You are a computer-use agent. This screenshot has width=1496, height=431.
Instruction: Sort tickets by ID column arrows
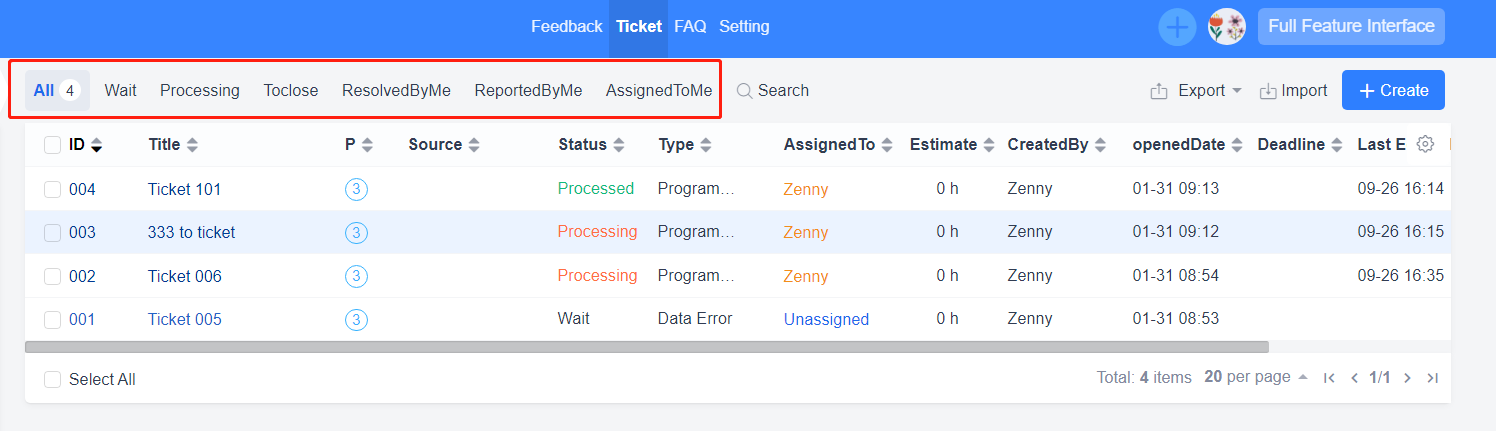tap(96, 145)
